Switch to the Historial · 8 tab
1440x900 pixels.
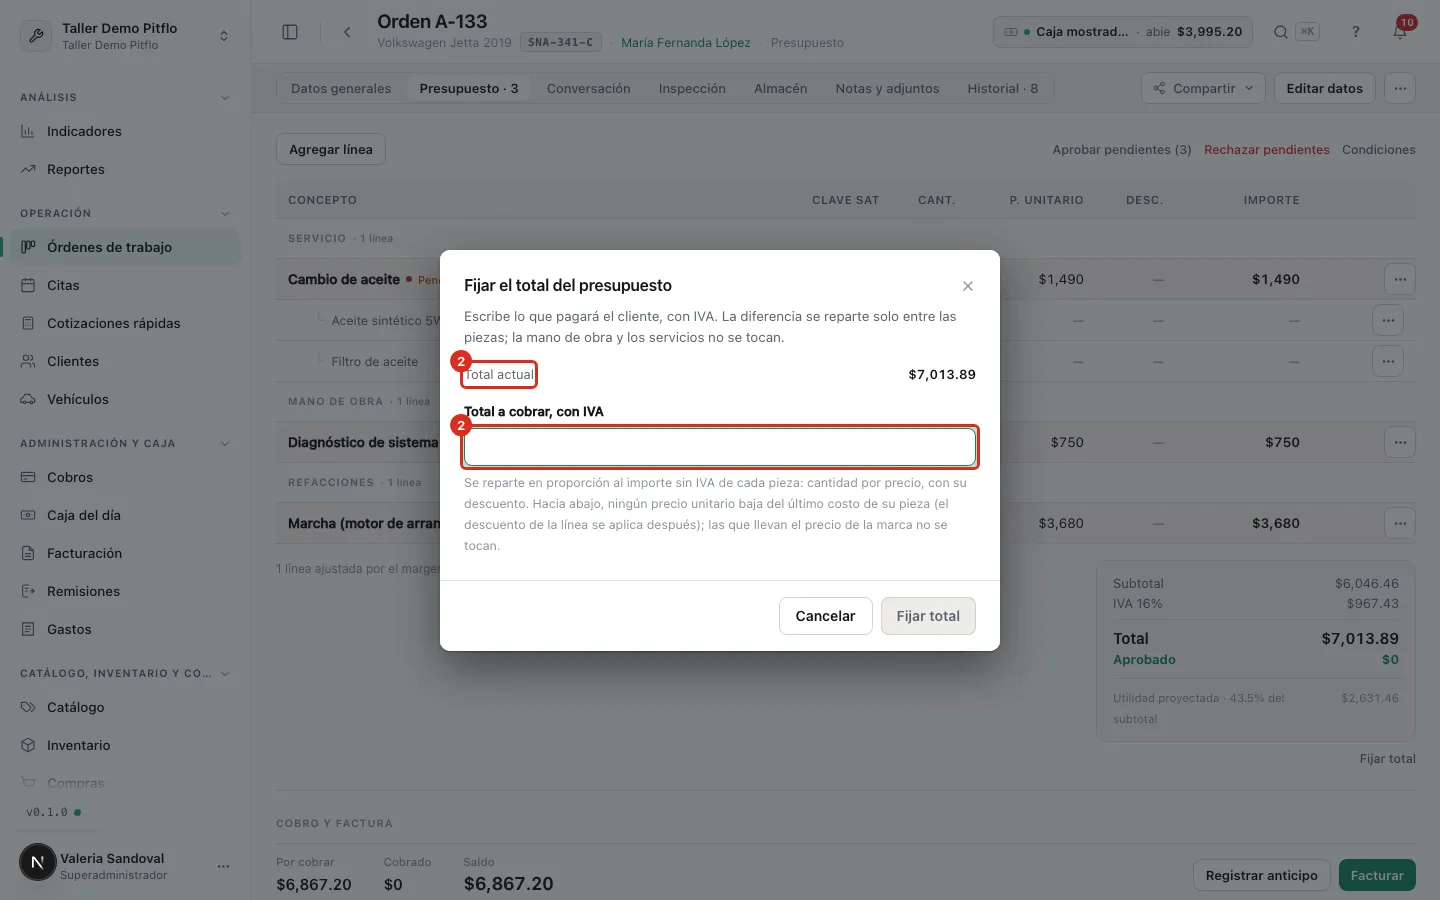(1003, 88)
